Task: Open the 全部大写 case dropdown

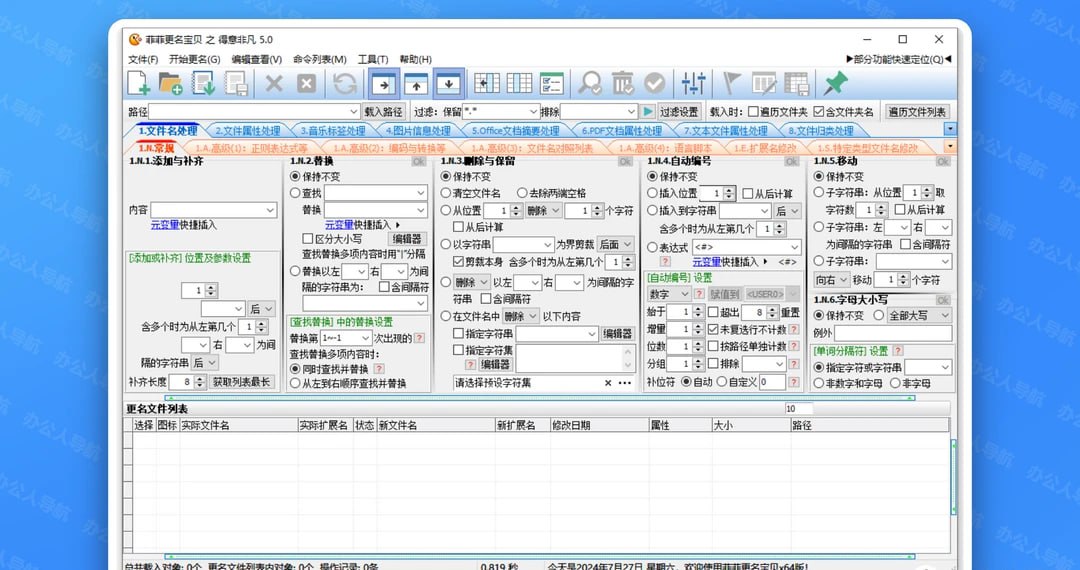Action: [918, 315]
